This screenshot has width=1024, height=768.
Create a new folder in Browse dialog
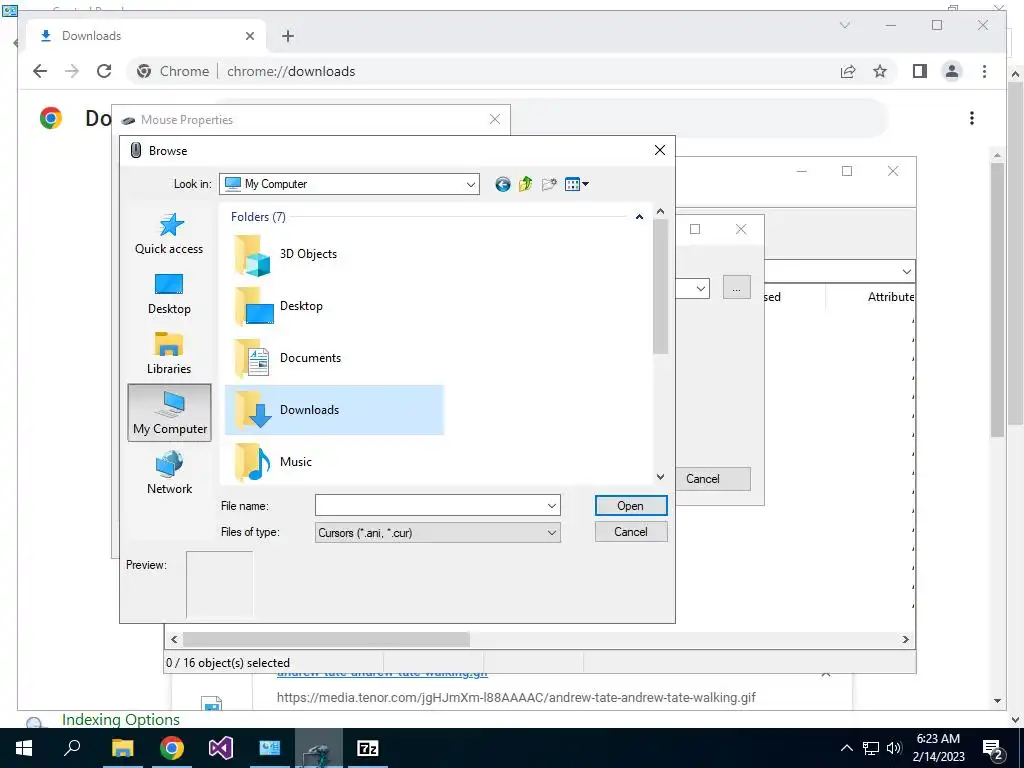(549, 184)
